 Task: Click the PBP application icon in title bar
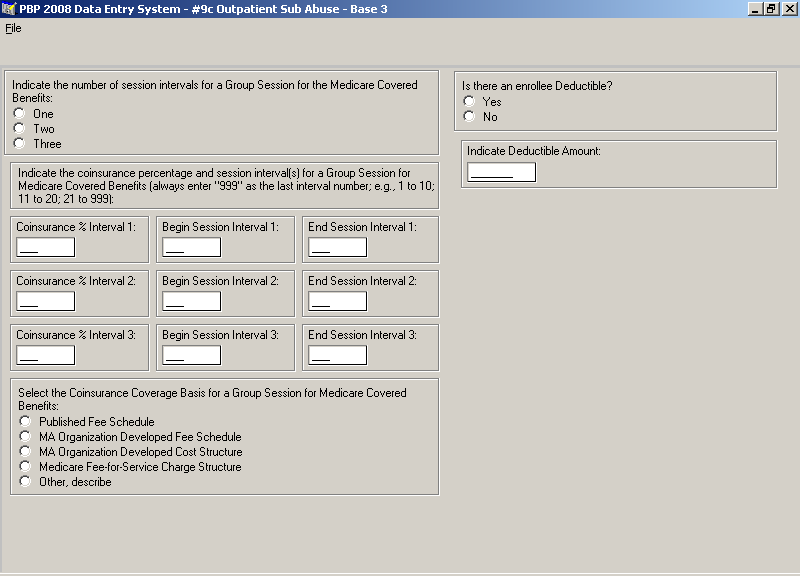point(9,9)
